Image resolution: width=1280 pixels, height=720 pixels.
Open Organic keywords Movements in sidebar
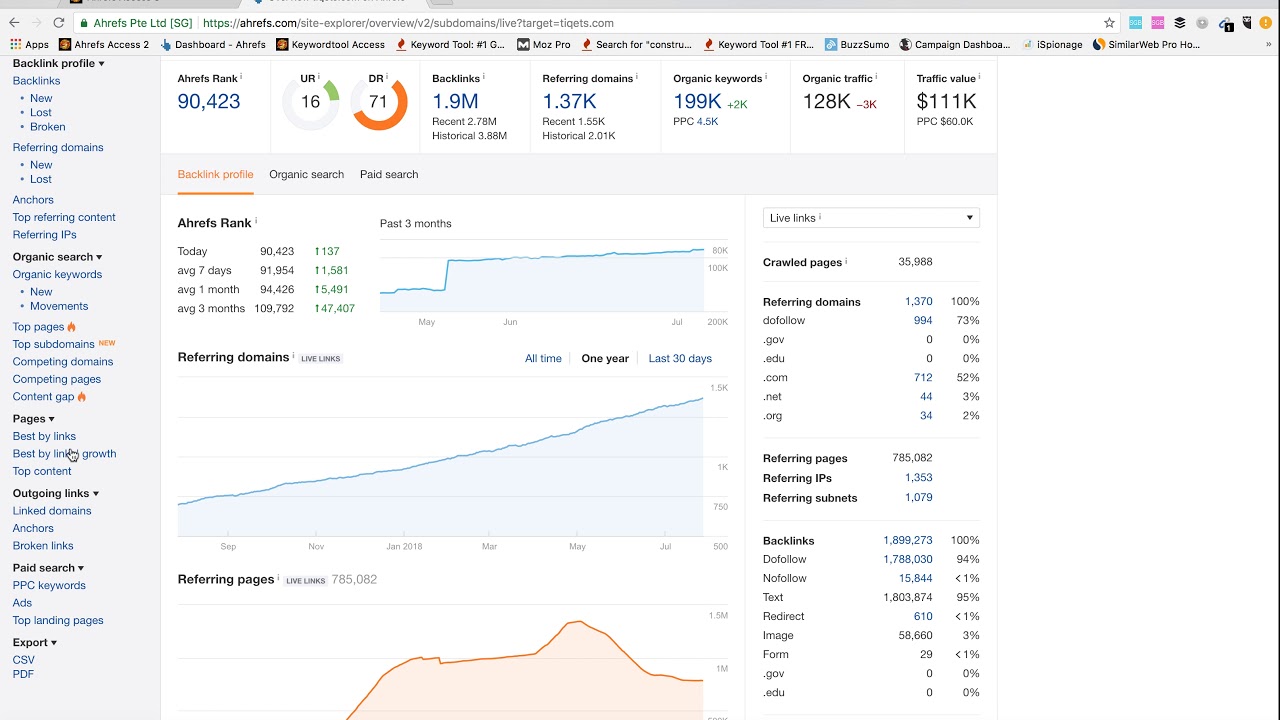point(59,306)
